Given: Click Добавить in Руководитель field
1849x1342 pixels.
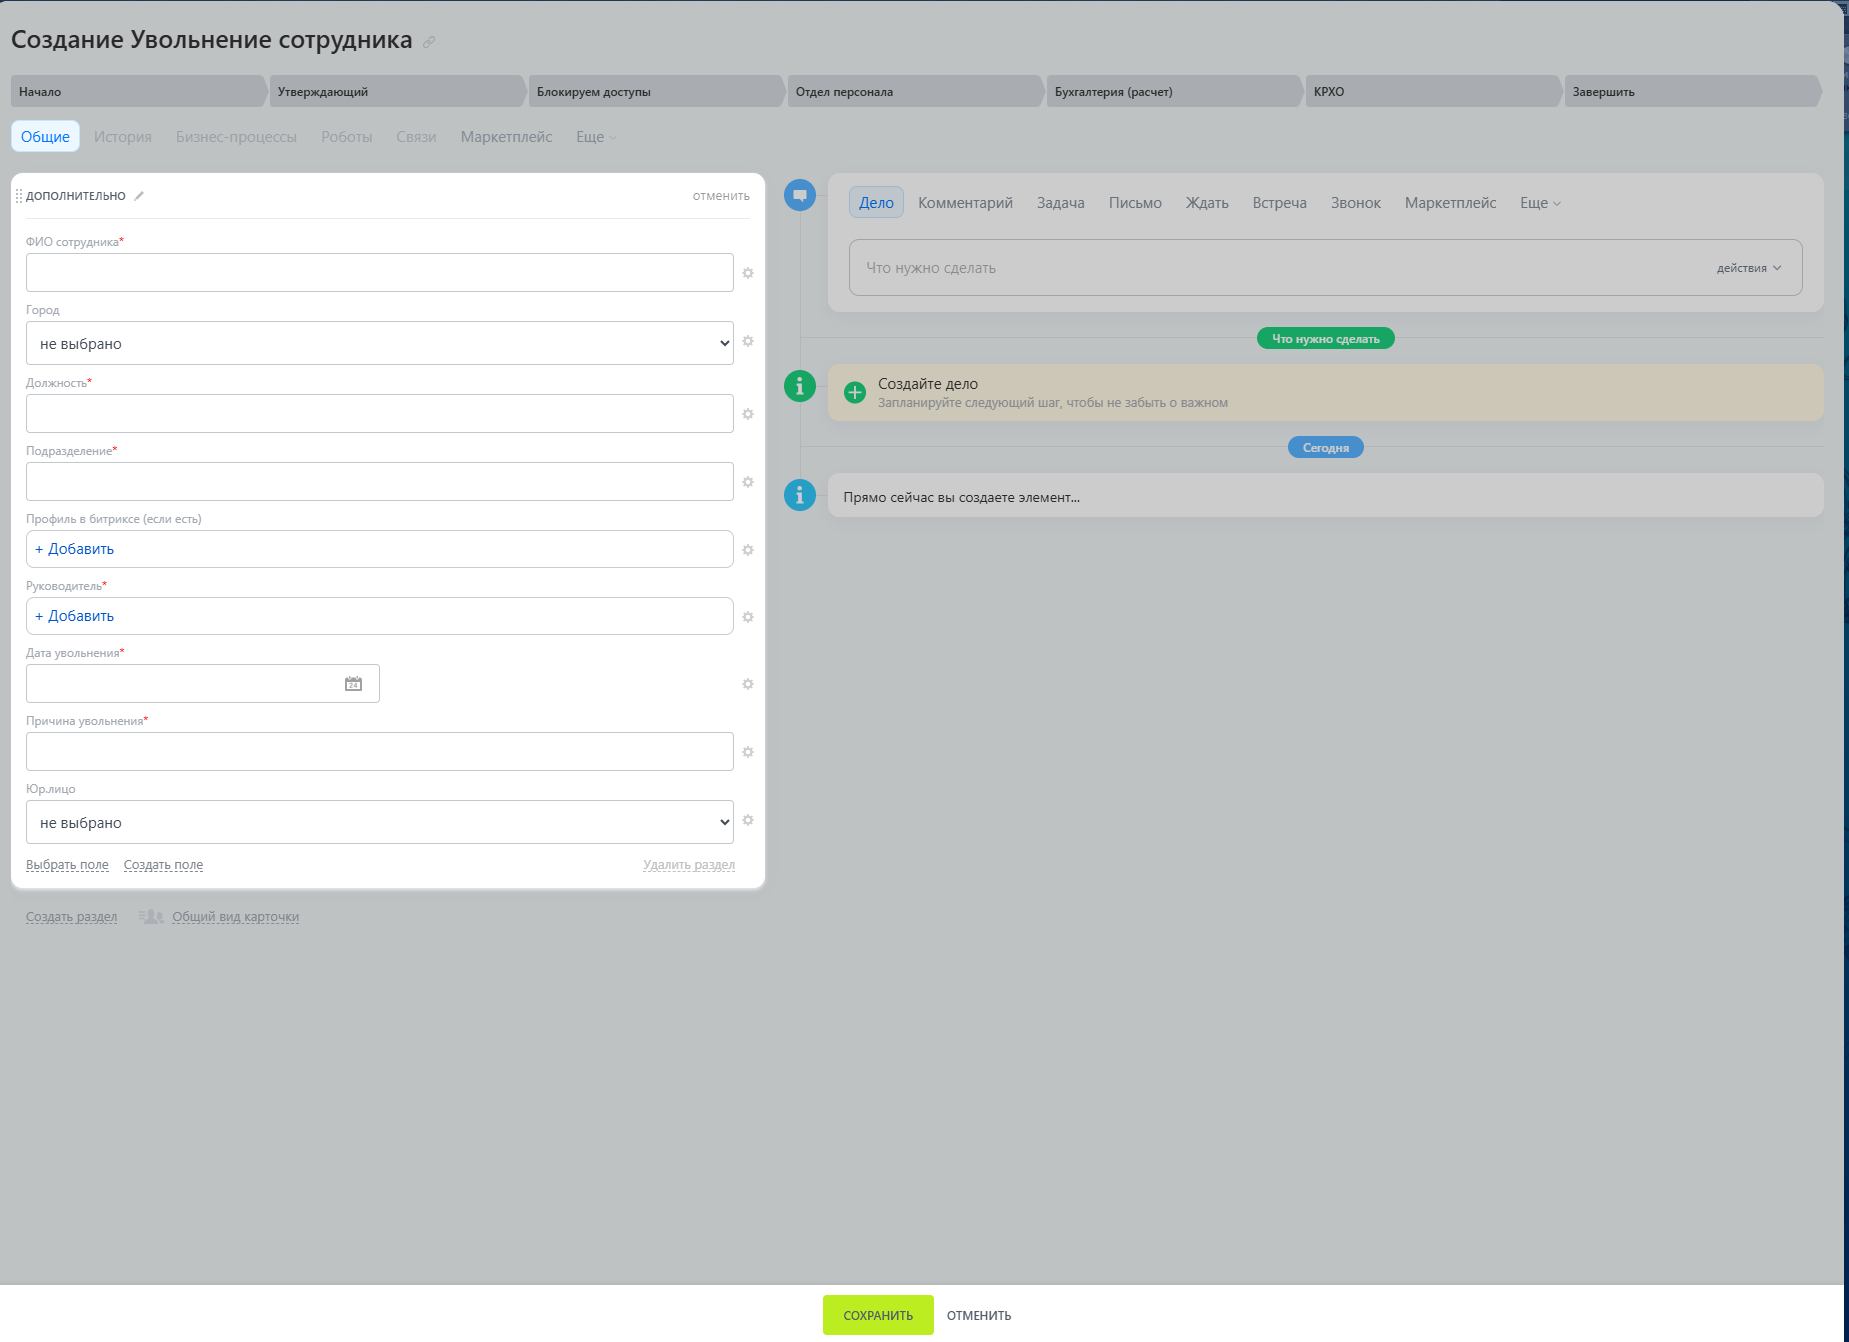Looking at the screenshot, I should (x=75, y=616).
